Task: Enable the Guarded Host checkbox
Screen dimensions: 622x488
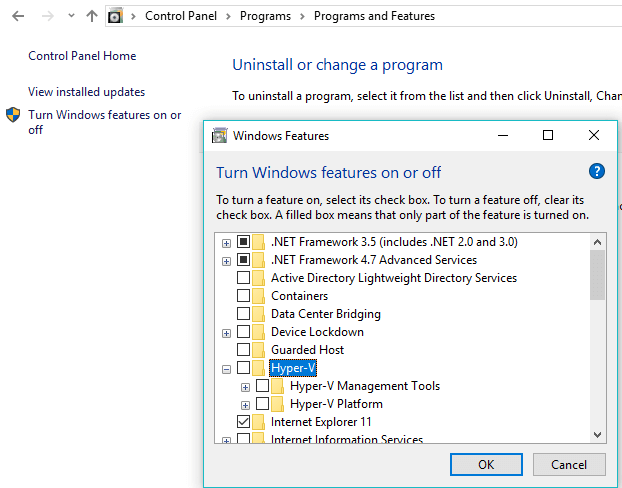Action: point(243,350)
